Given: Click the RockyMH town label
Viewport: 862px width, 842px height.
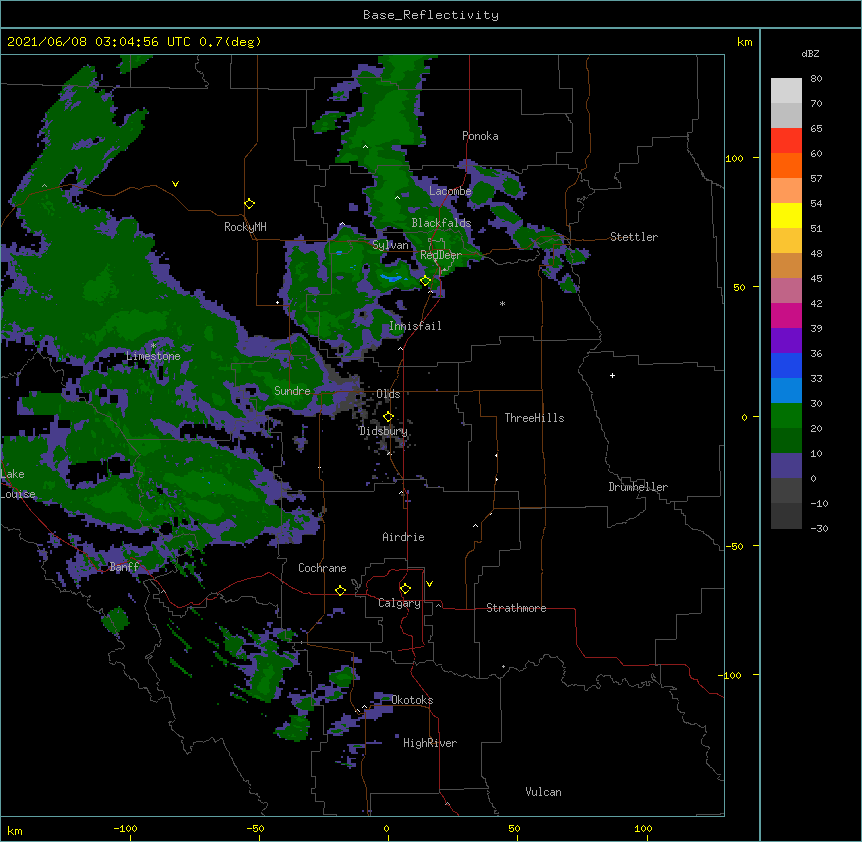Looking at the screenshot, I should click(x=245, y=227).
